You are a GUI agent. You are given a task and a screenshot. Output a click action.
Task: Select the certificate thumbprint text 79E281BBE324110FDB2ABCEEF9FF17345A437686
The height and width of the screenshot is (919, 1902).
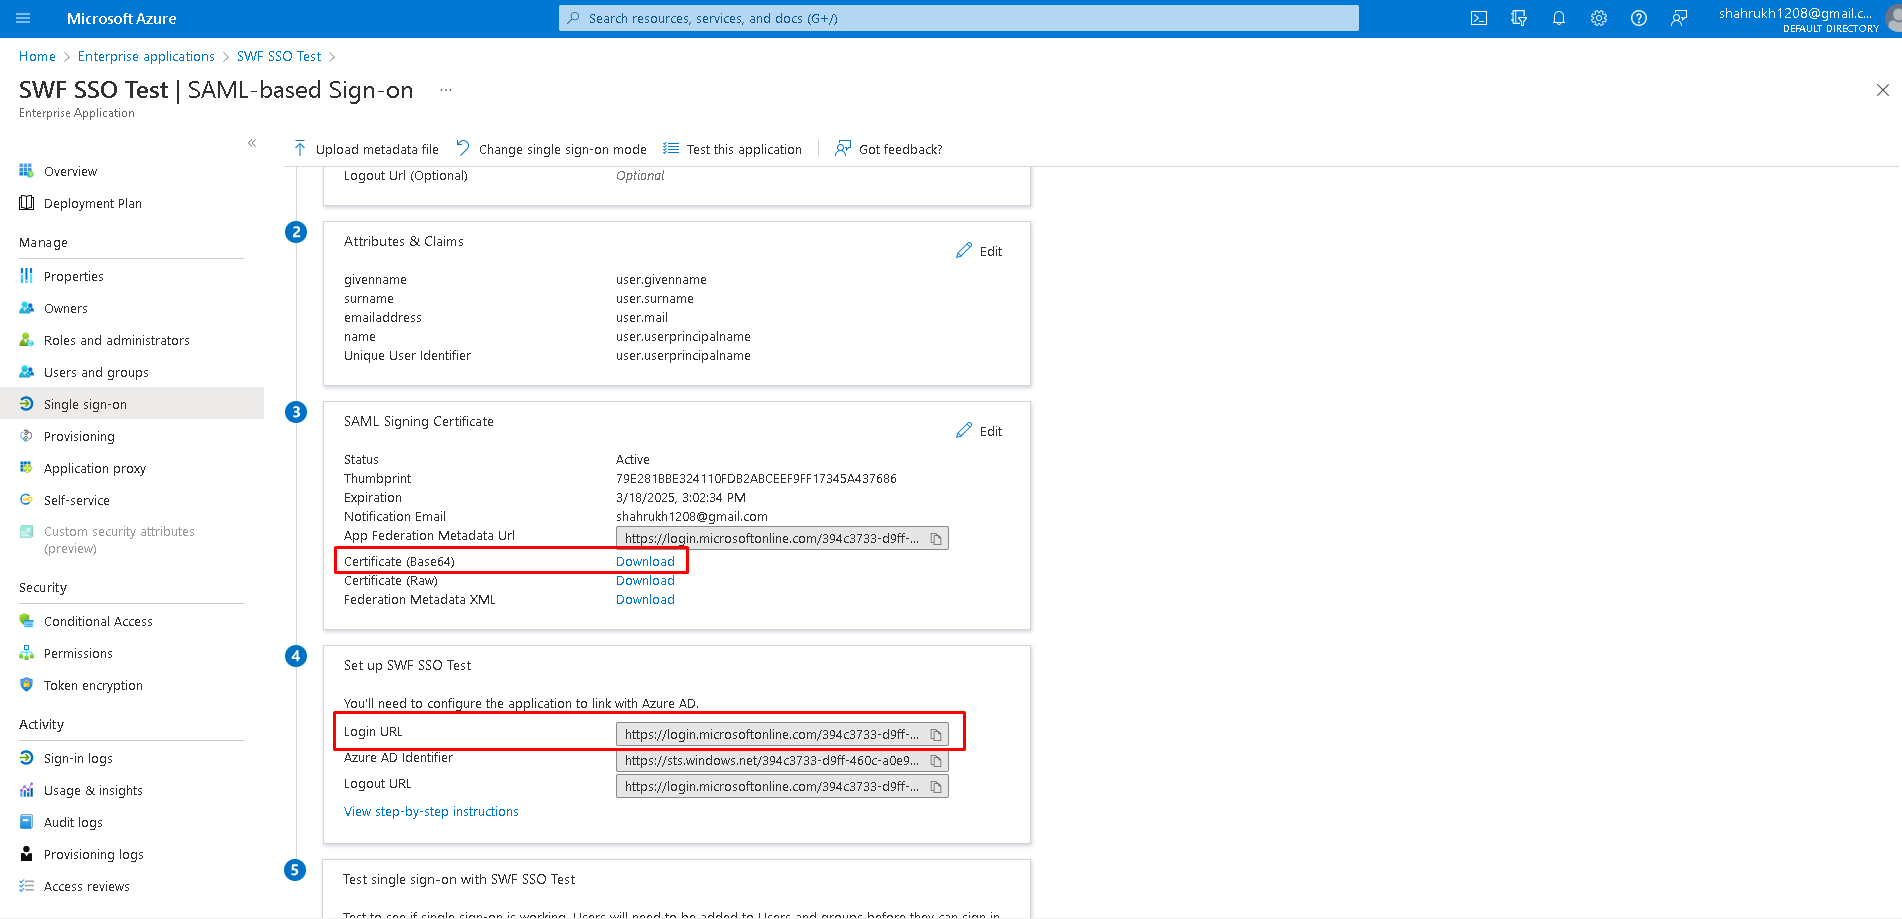[x=756, y=478]
